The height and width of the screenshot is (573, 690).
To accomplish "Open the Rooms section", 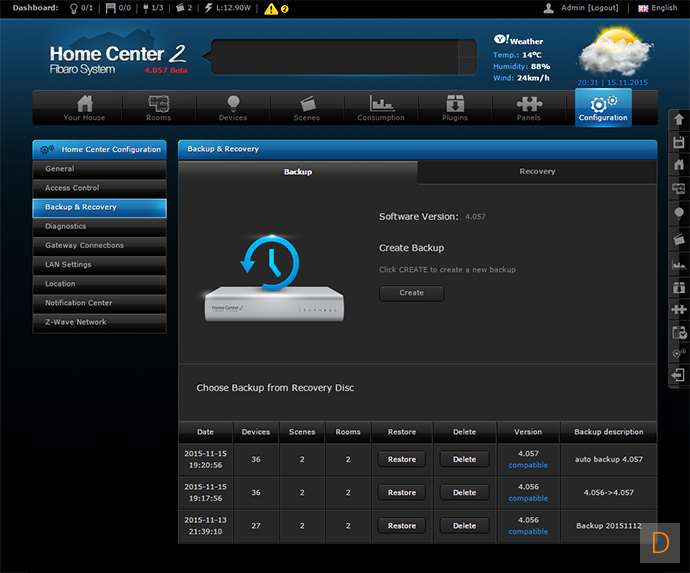I will coord(158,108).
